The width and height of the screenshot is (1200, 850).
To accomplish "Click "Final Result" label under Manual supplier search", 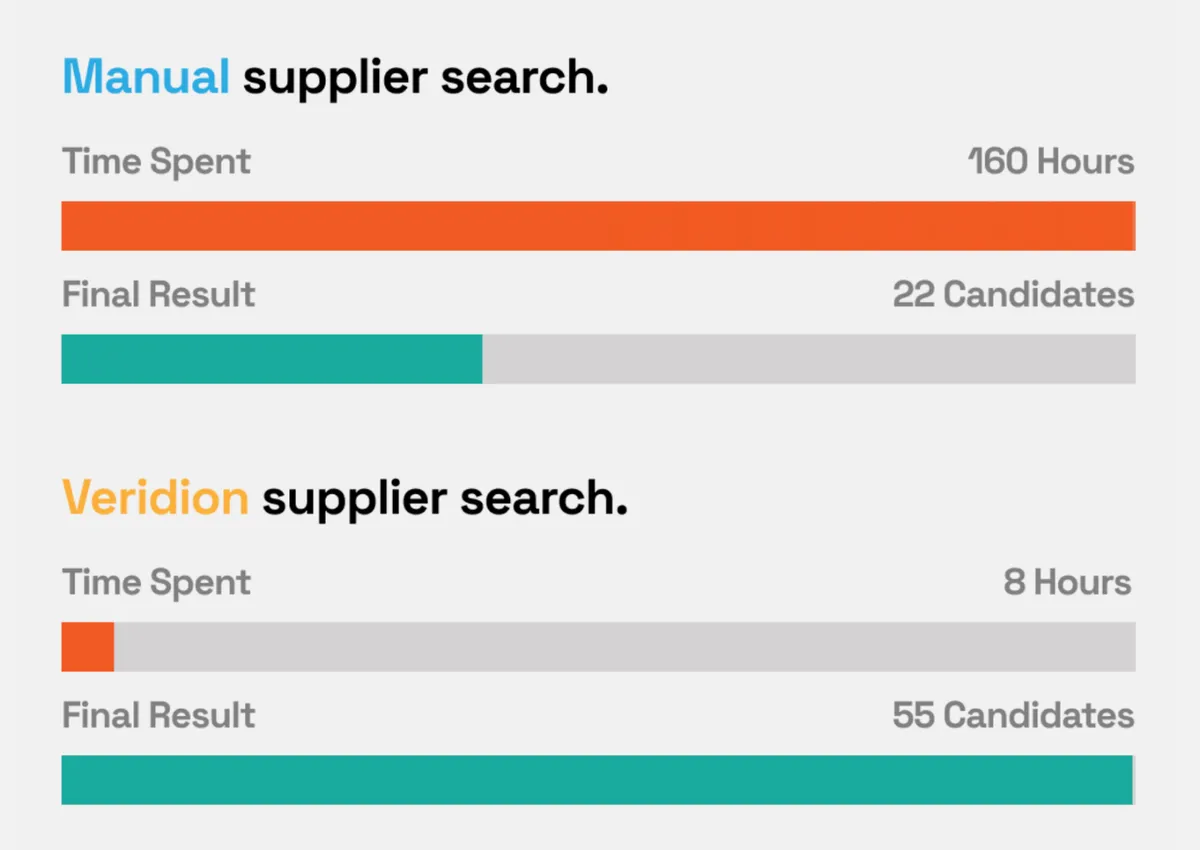I will [x=159, y=294].
